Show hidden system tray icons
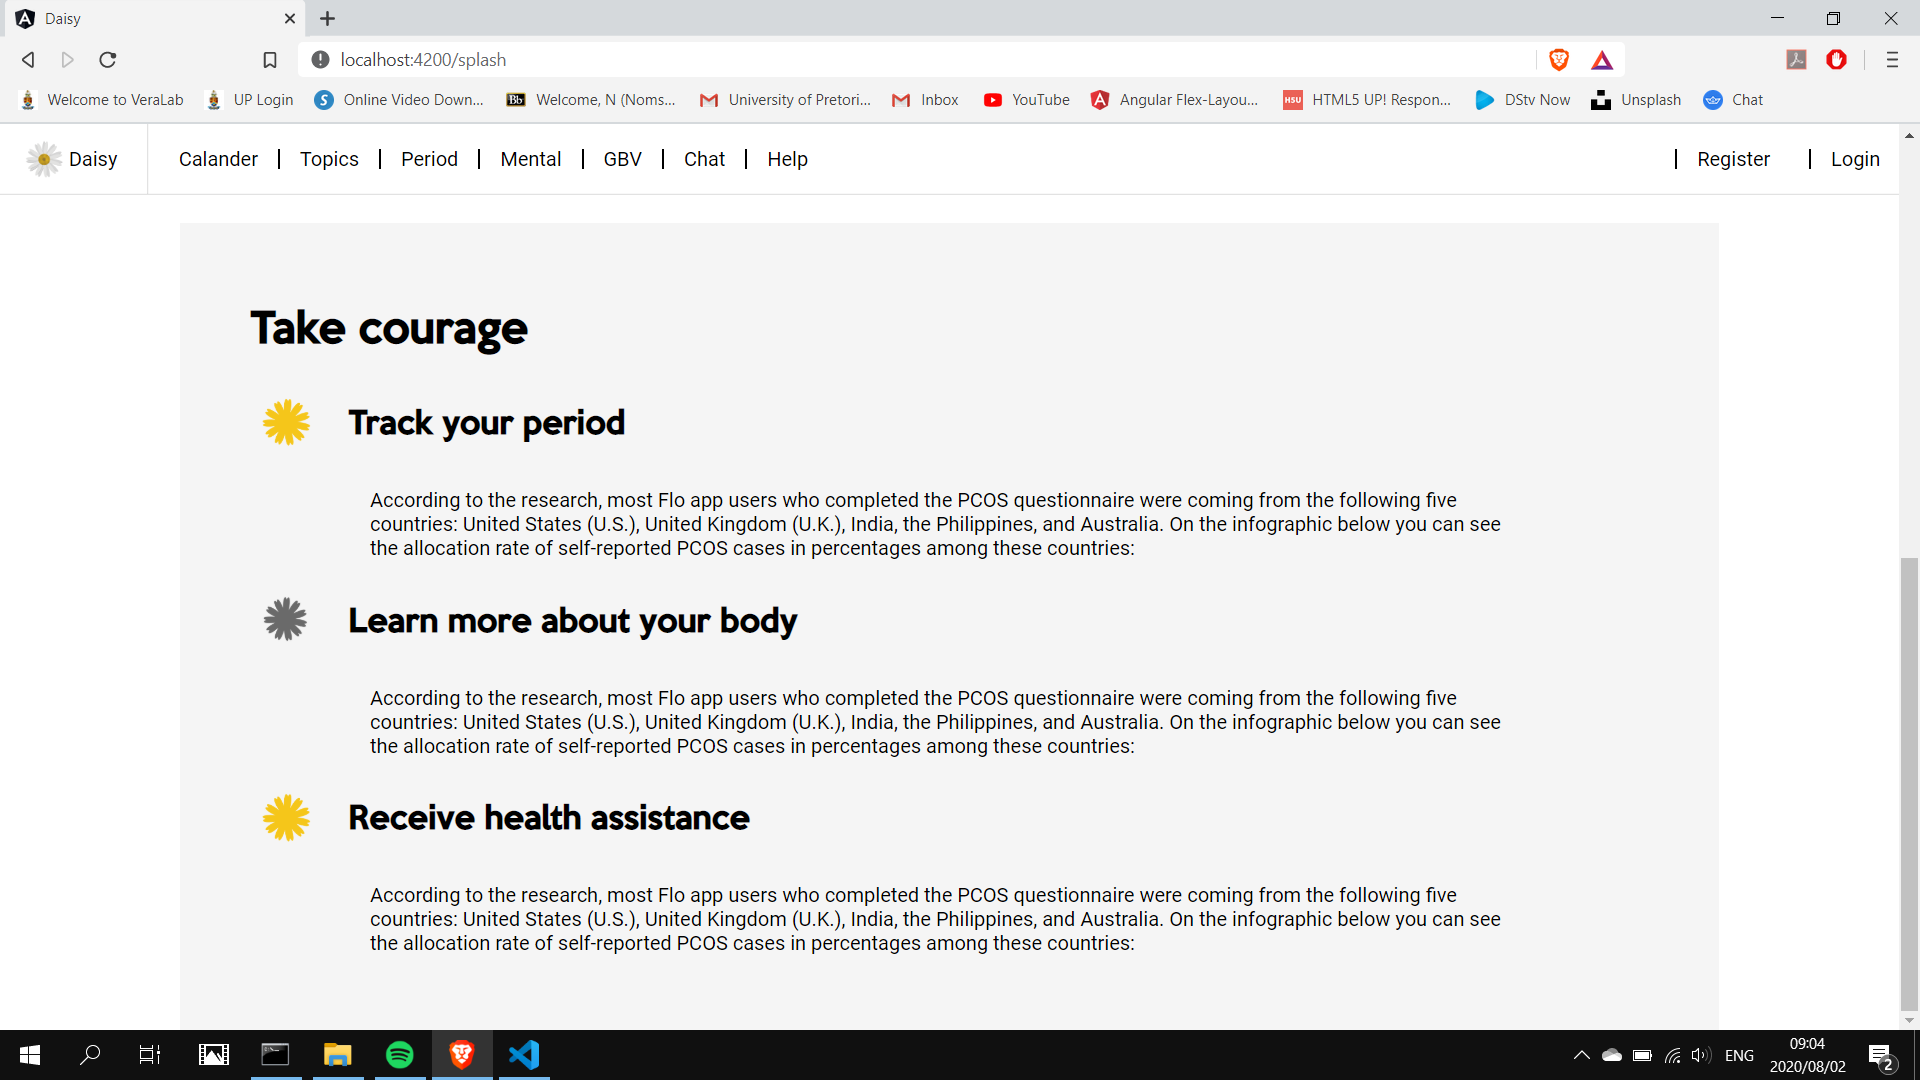1920x1080 pixels. tap(1581, 1055)
